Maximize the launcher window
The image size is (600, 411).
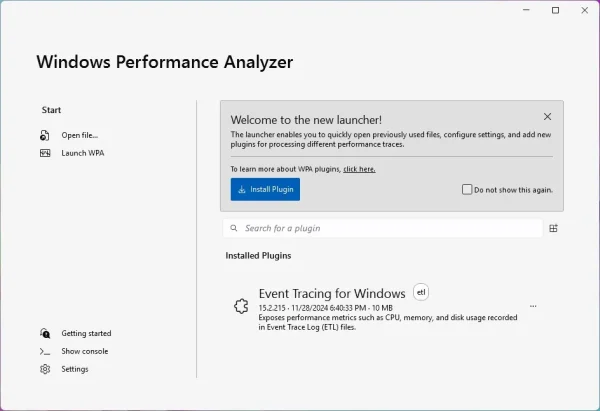(x=556, y=10)
